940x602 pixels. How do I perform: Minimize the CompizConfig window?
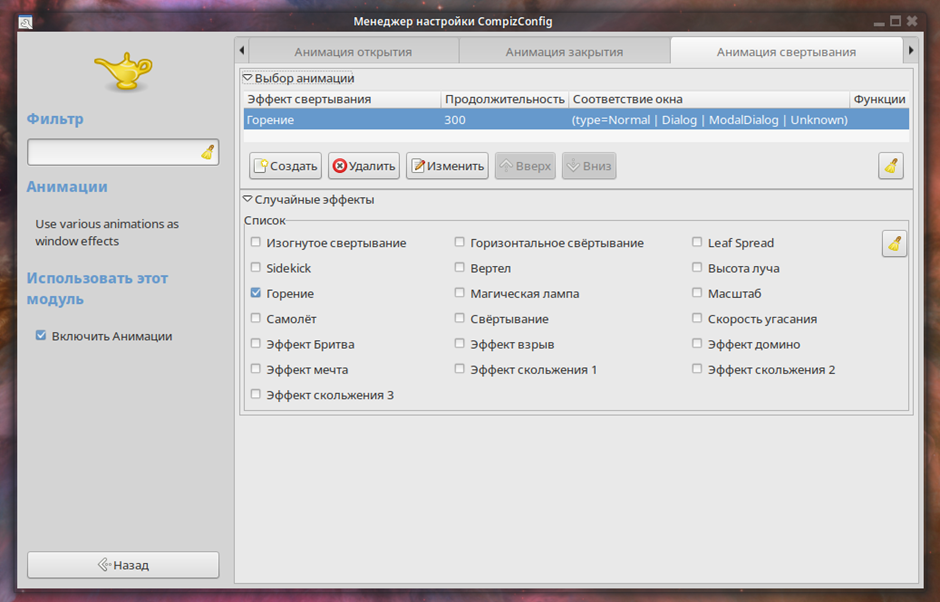coord(879,23)
